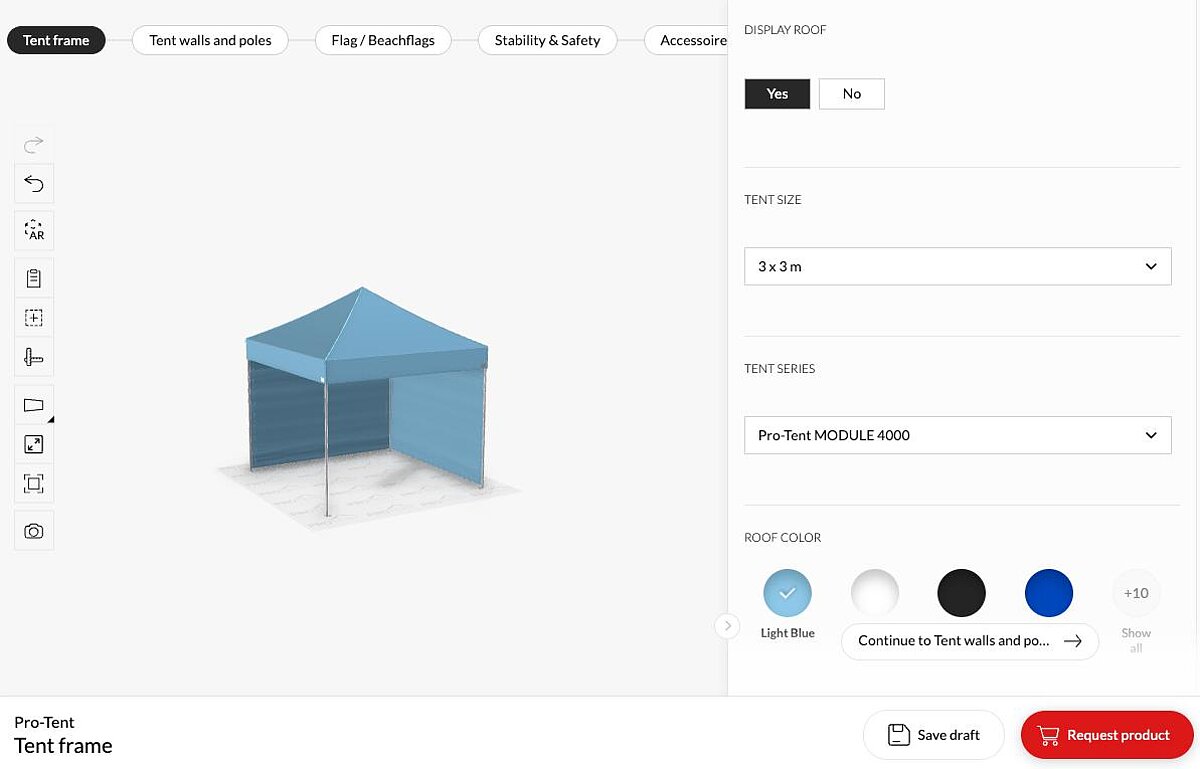Open the clipboard summary icon

[34, 278]
